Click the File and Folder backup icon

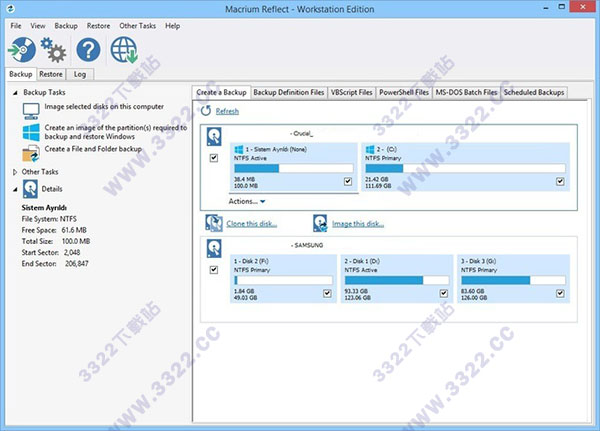click(x=31, y=153)
